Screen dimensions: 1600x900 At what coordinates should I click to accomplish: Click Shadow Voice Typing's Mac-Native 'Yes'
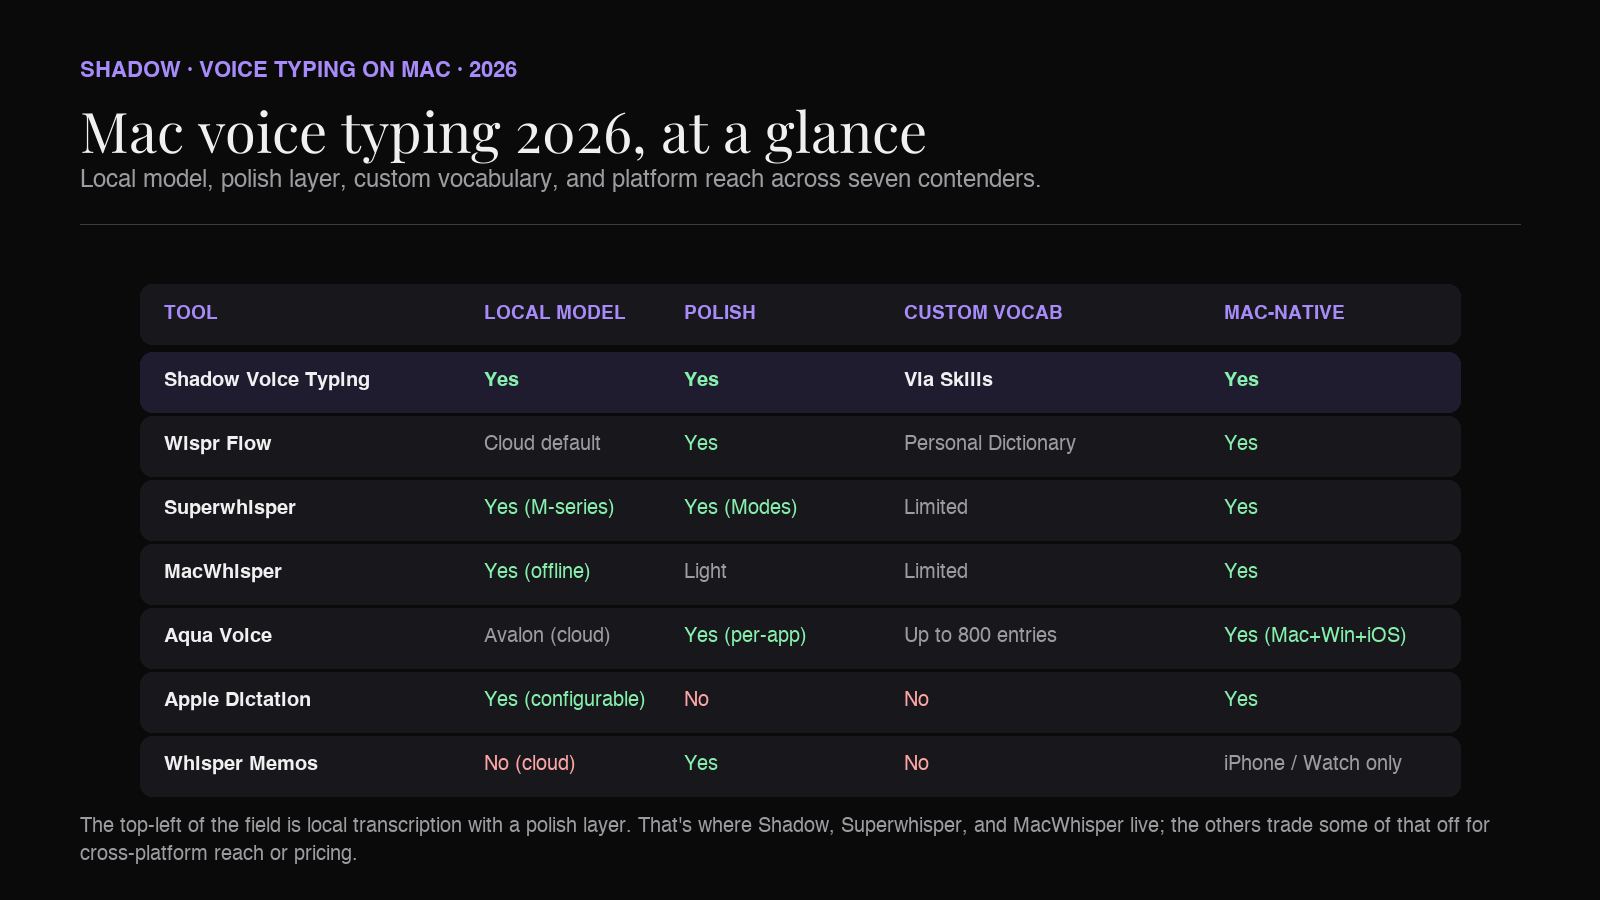click(1241, 380)
